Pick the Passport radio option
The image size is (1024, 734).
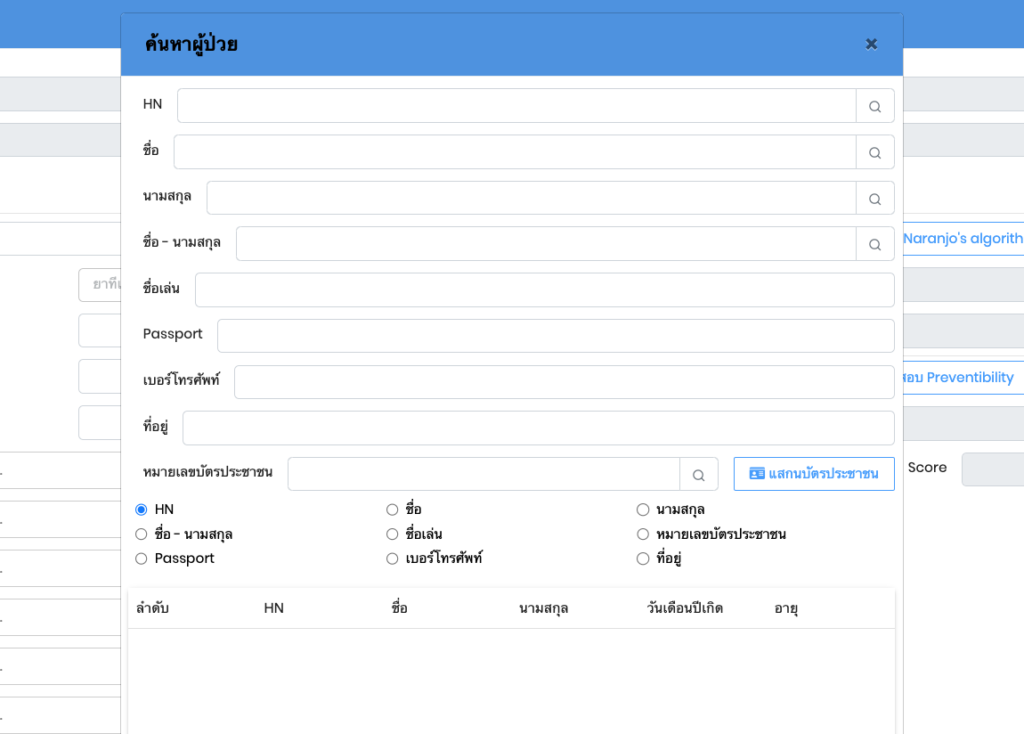[141, 558]
